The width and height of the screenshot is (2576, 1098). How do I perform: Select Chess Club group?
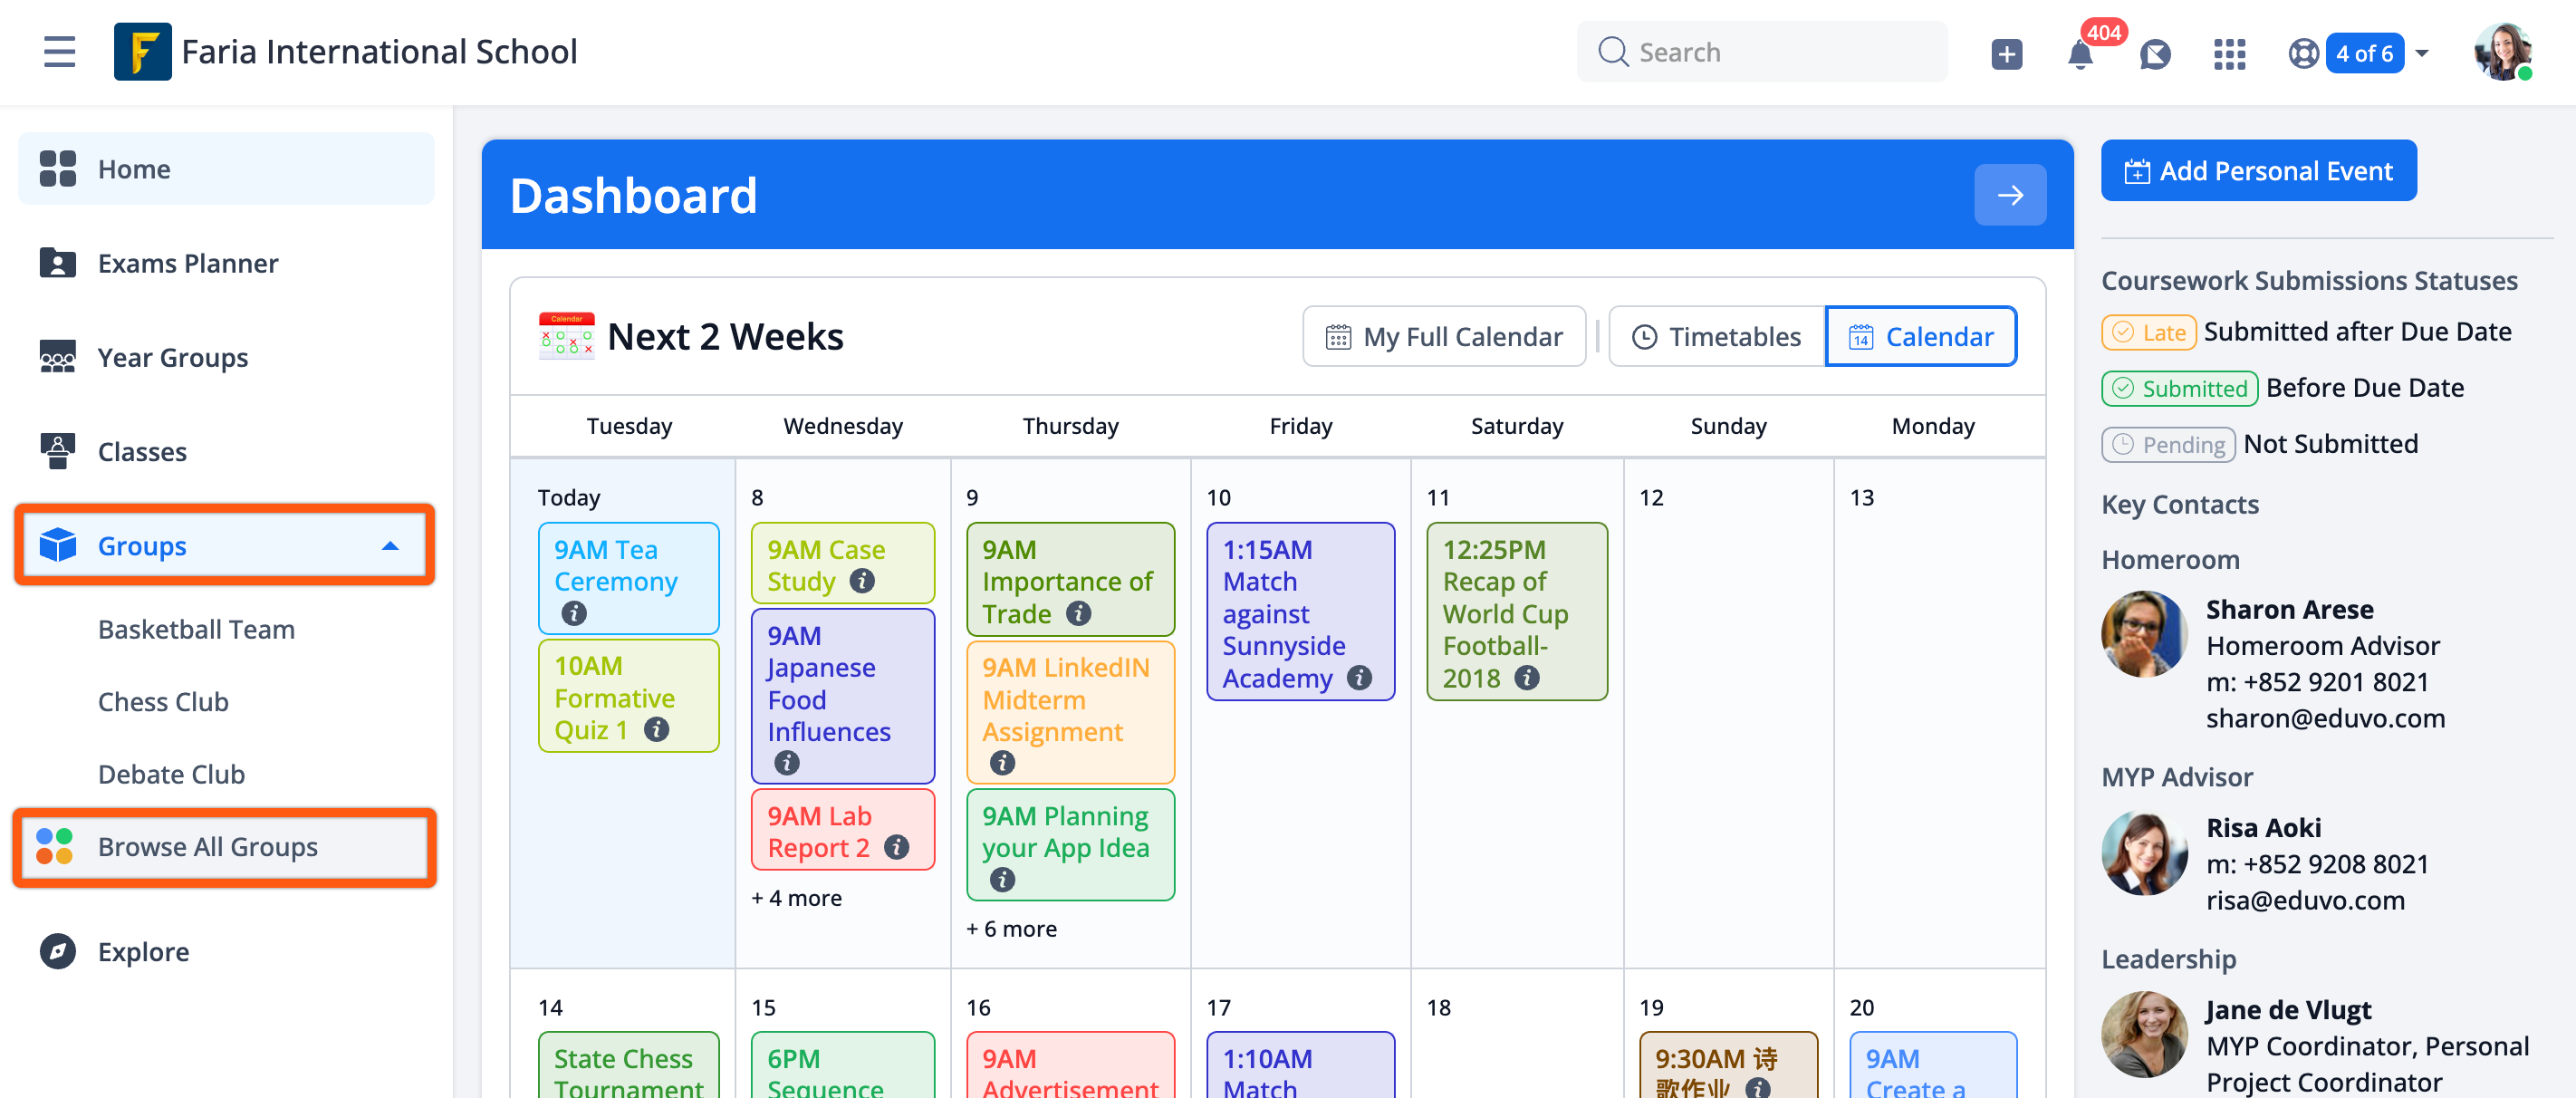tap(163, 702)
